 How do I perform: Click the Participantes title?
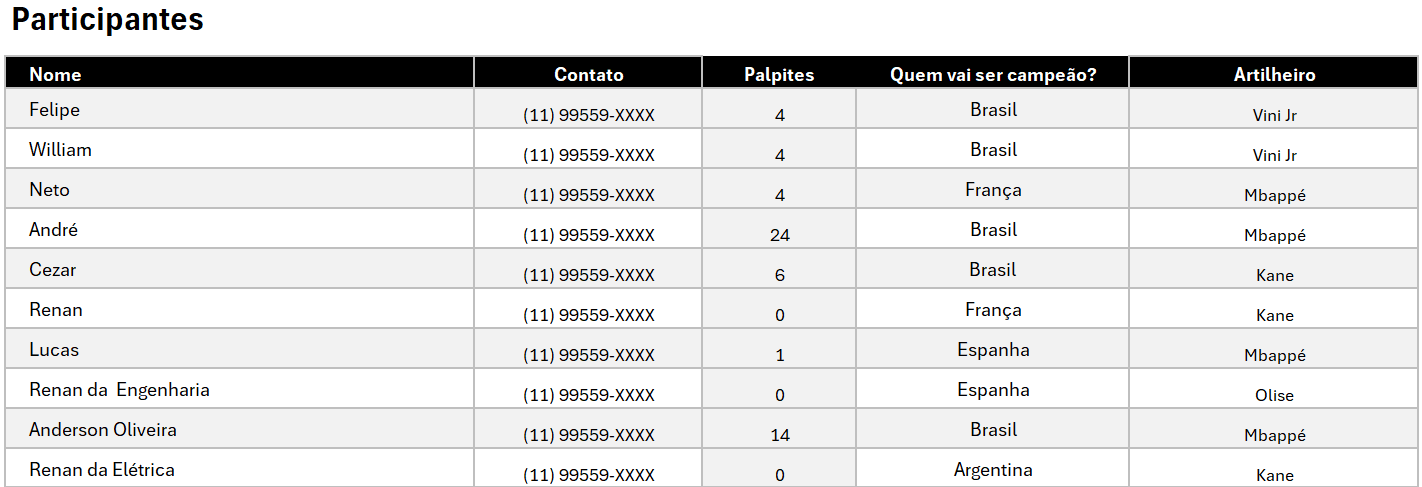coord(108,20)
